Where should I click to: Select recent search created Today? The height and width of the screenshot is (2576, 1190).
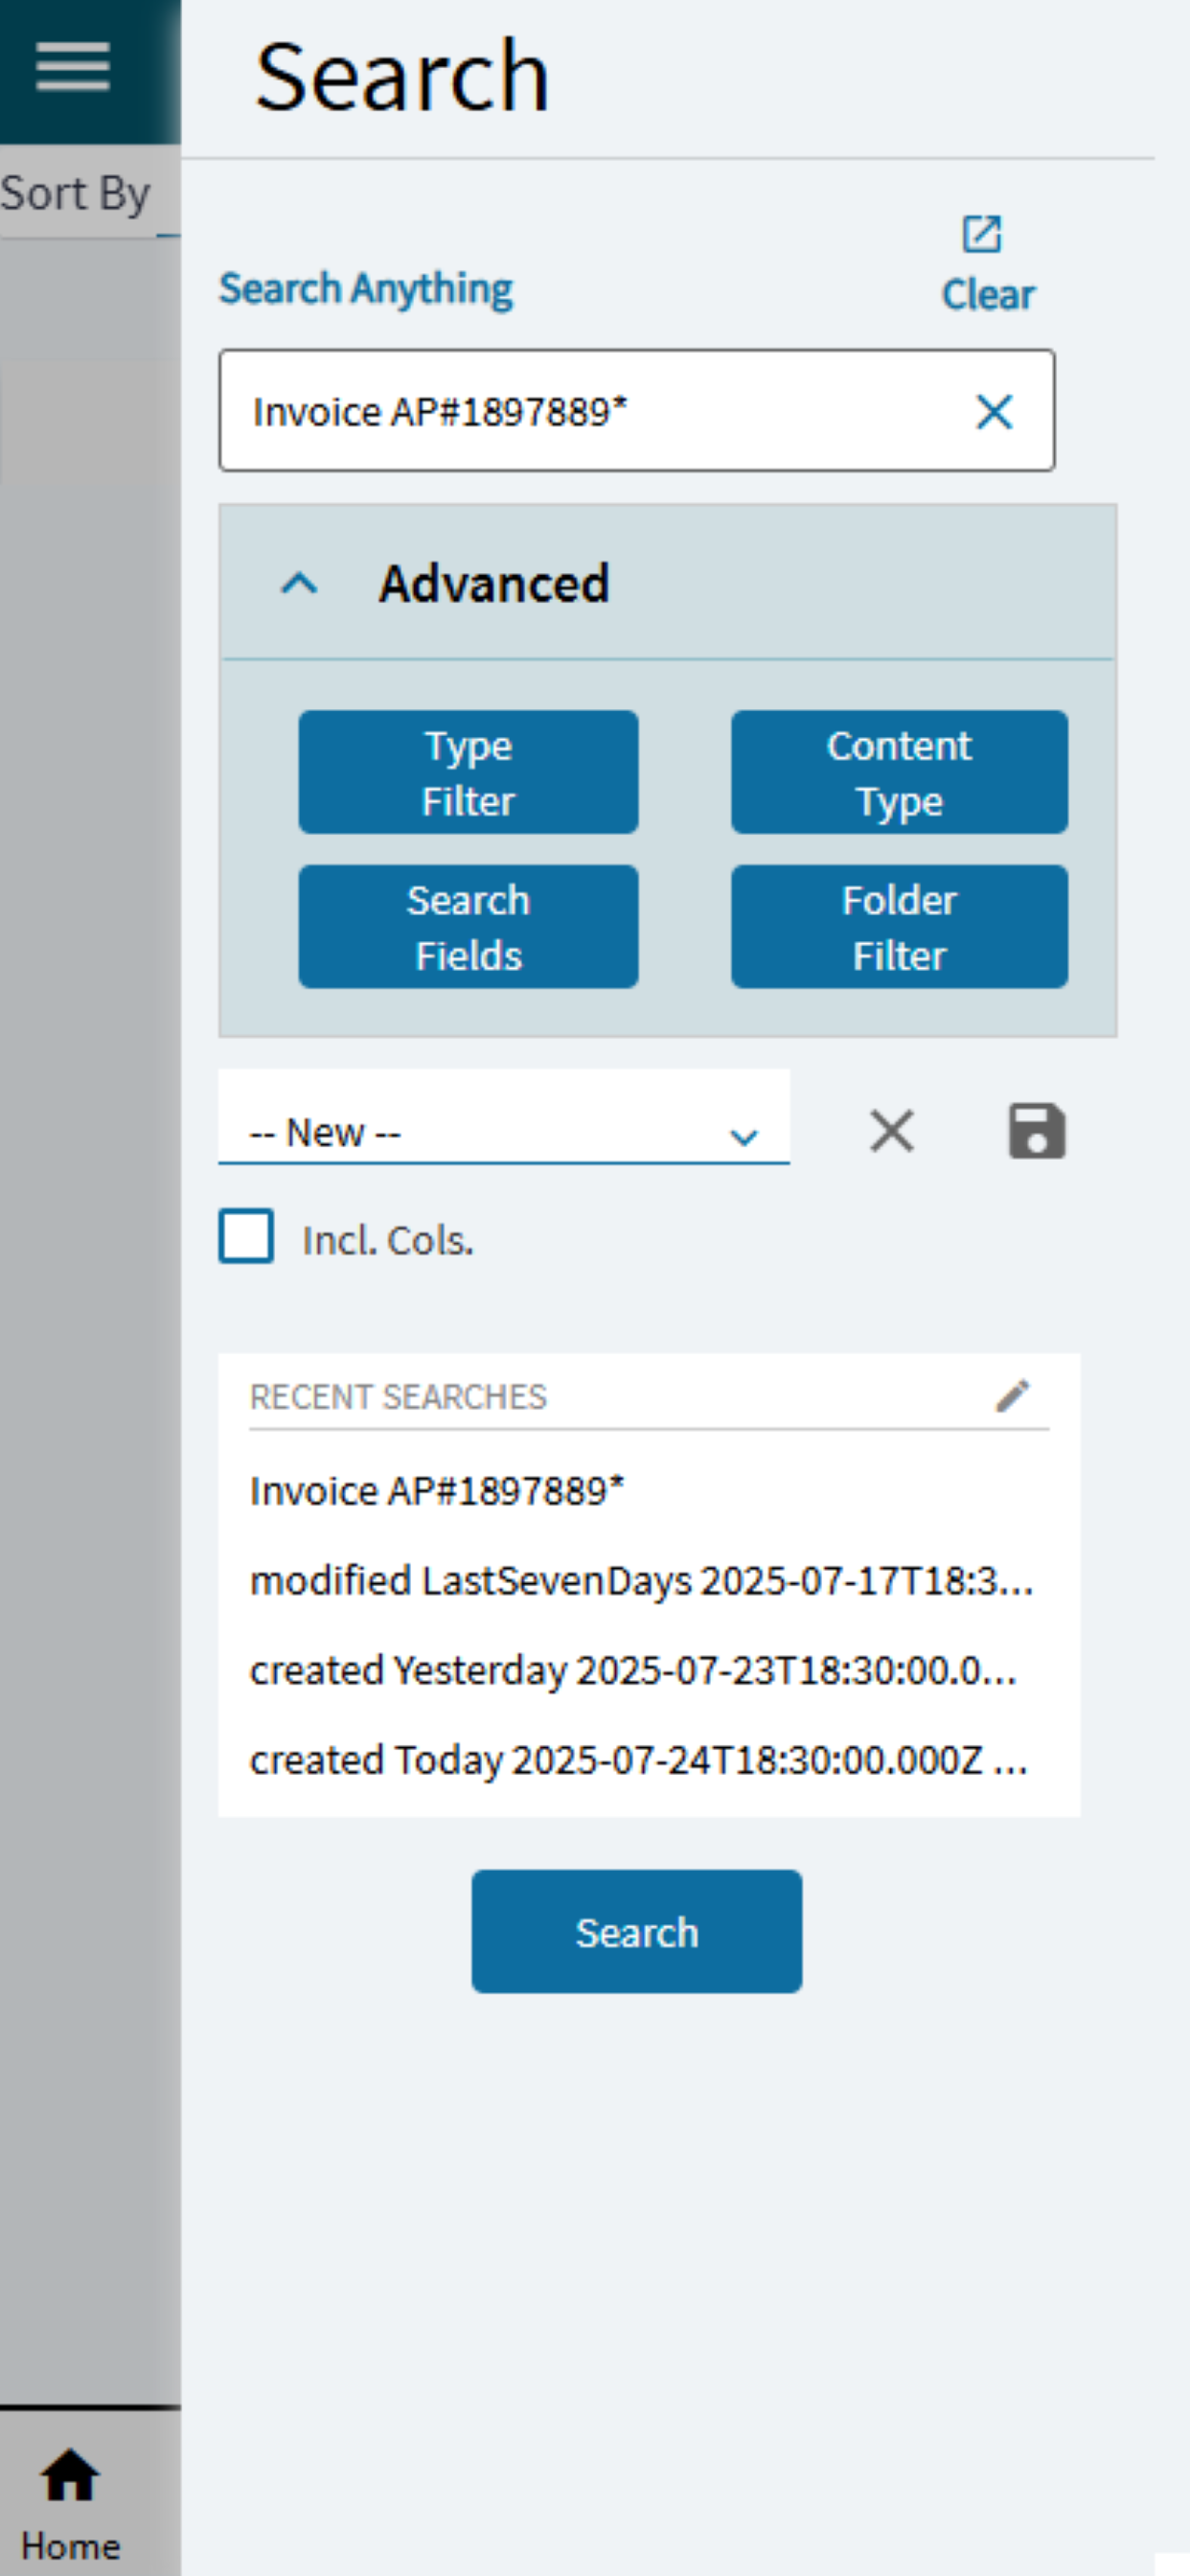click(x=638, y=1759)
